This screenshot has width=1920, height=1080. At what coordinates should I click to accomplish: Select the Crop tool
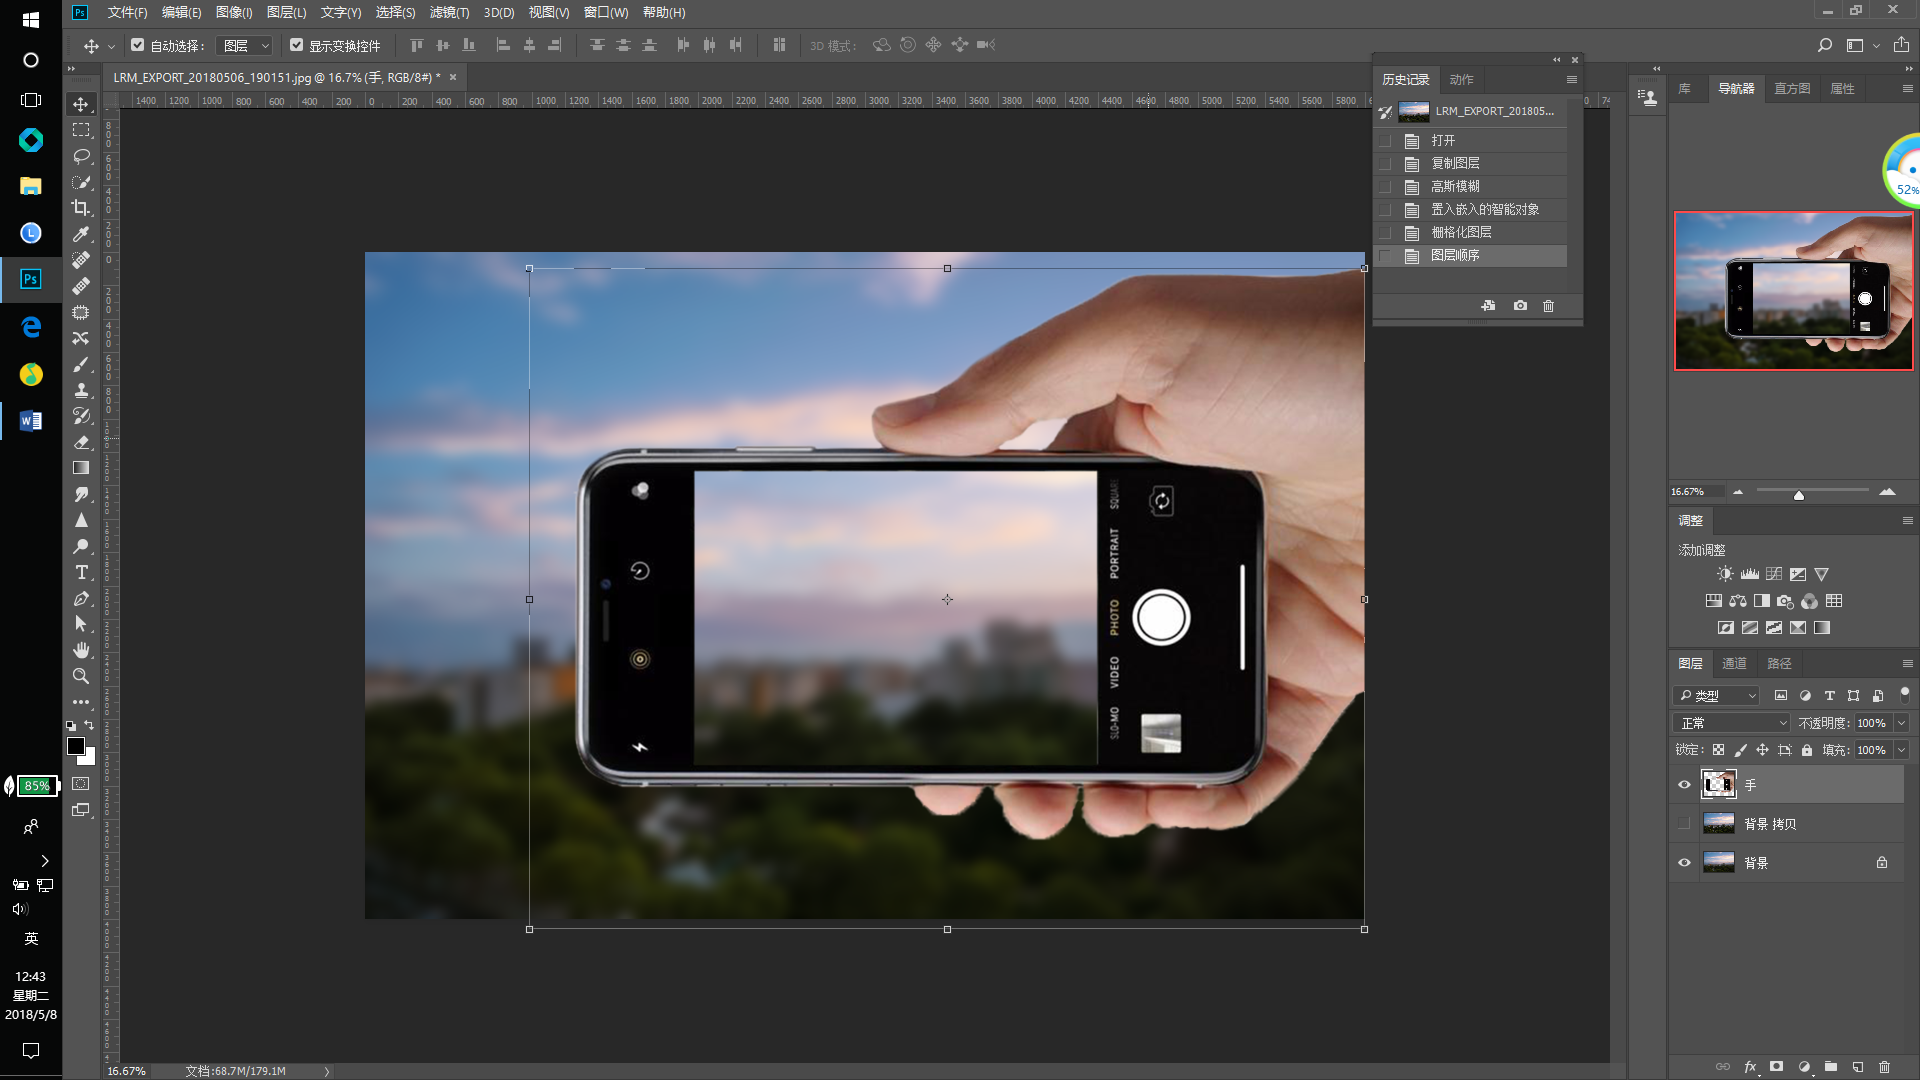tap(81, 208)
